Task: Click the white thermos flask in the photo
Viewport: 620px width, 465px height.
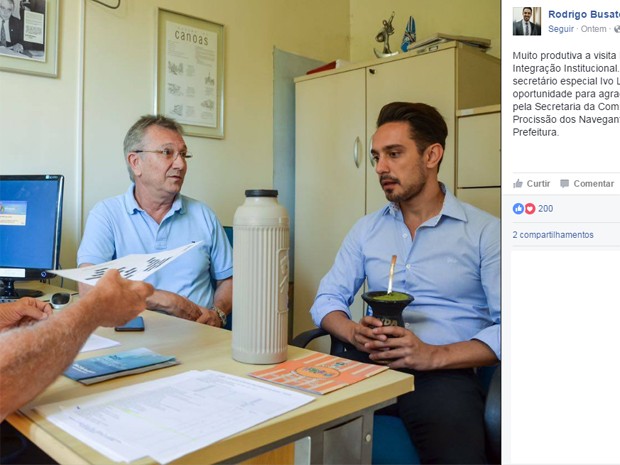Action: (261, 277)
